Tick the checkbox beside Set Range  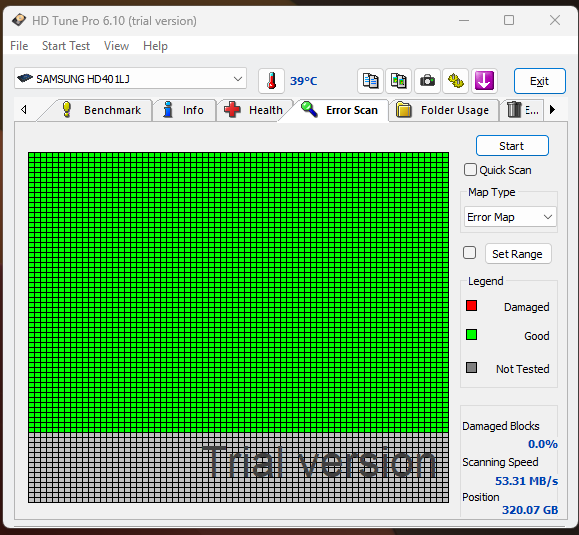point(469,253)
